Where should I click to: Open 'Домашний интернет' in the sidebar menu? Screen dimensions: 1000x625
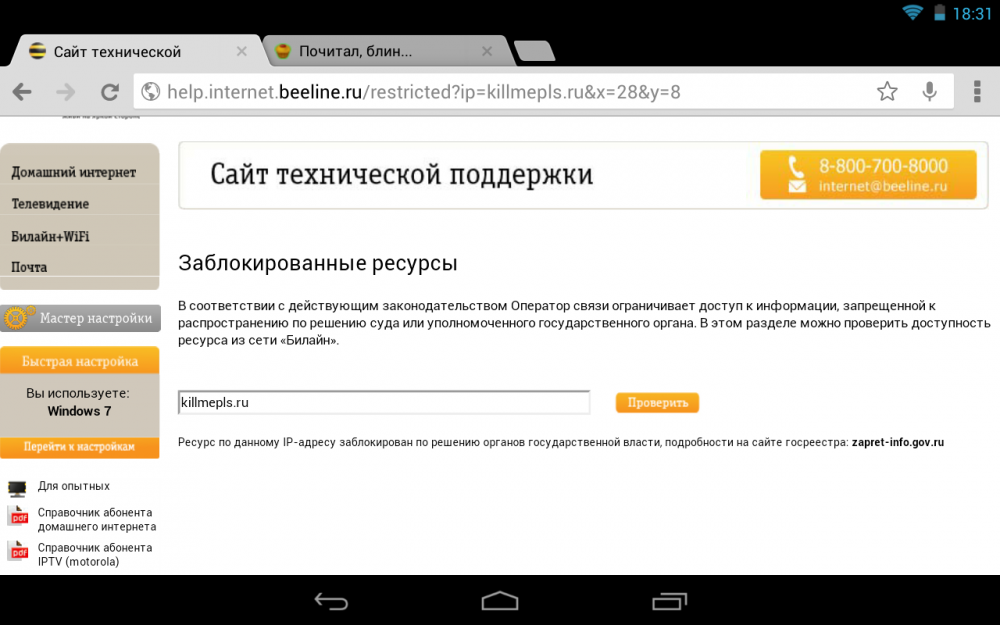point(73,172)
